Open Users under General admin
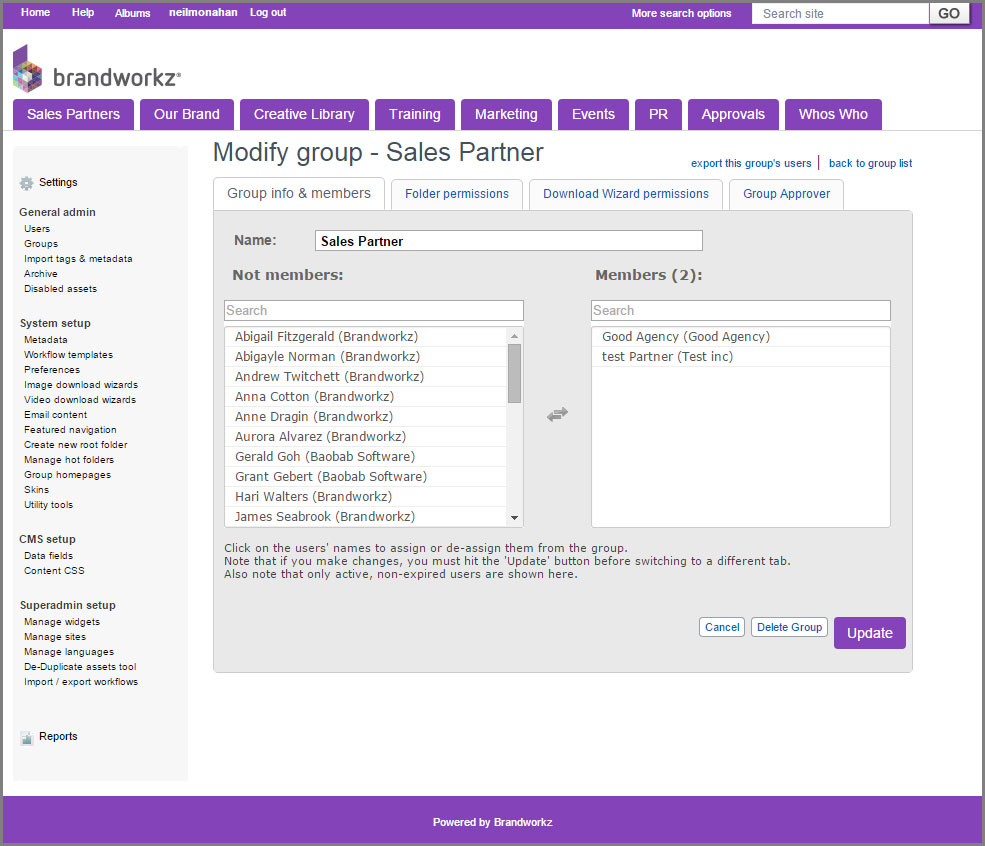The image size is (985, 846). click(x=37, y=229)
